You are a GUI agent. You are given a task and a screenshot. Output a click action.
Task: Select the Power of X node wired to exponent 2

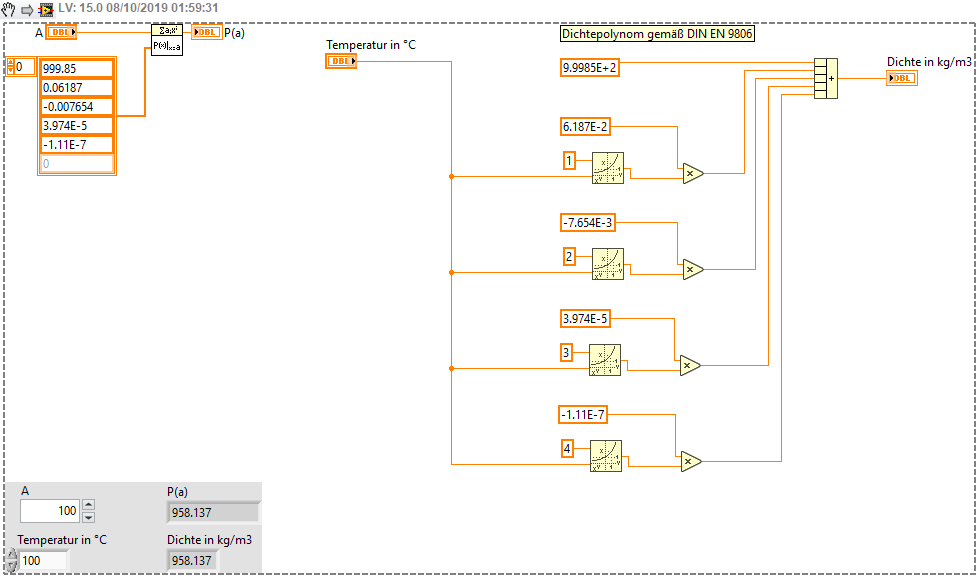[x=608, y=264]
